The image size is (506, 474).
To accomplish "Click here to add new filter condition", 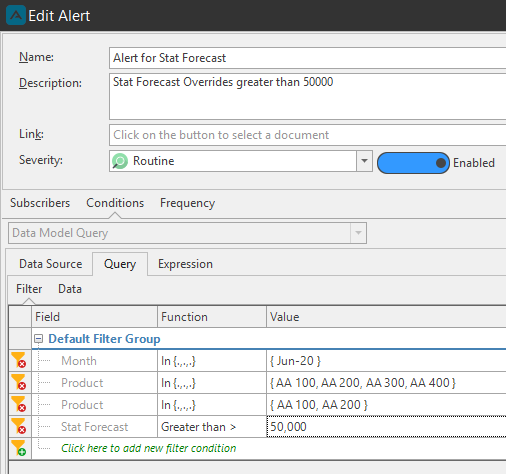I will [x=149, y=448].
